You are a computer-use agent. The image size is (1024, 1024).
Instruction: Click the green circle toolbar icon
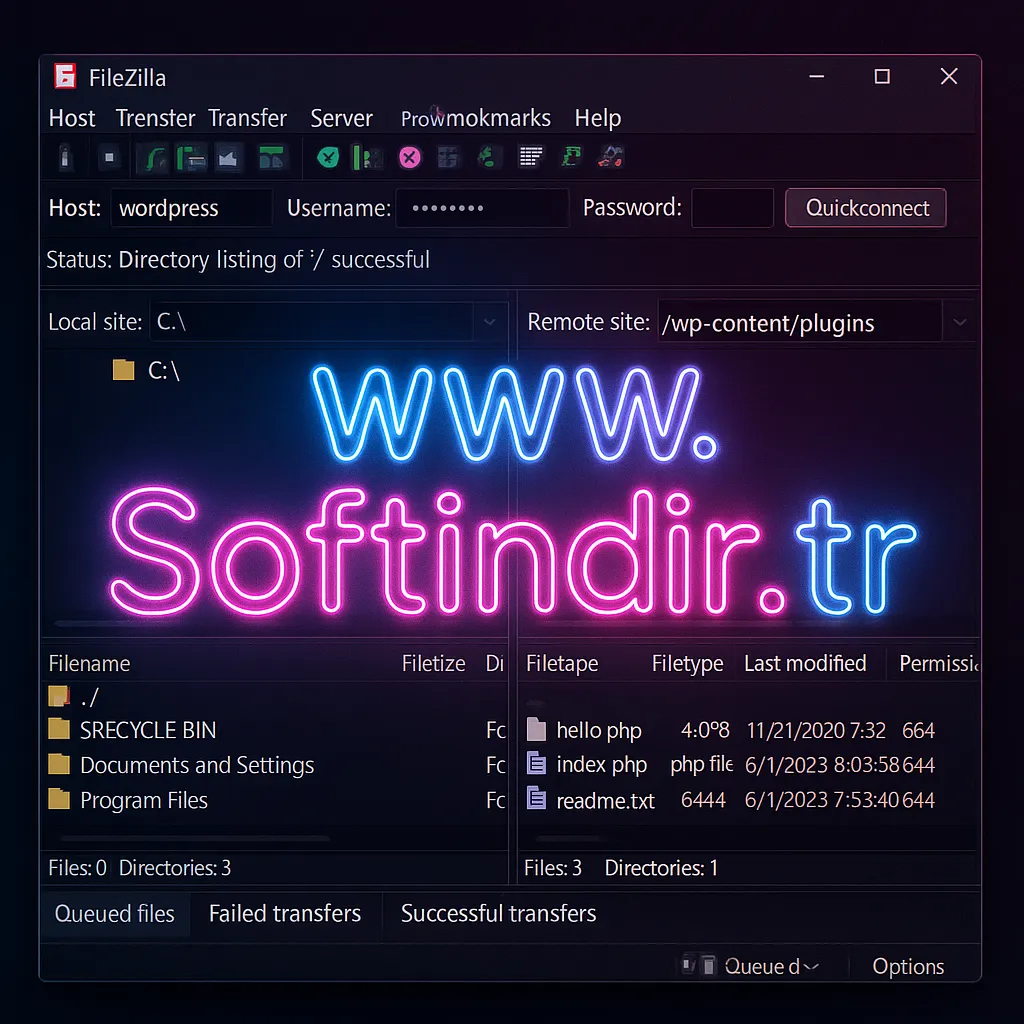328,157
